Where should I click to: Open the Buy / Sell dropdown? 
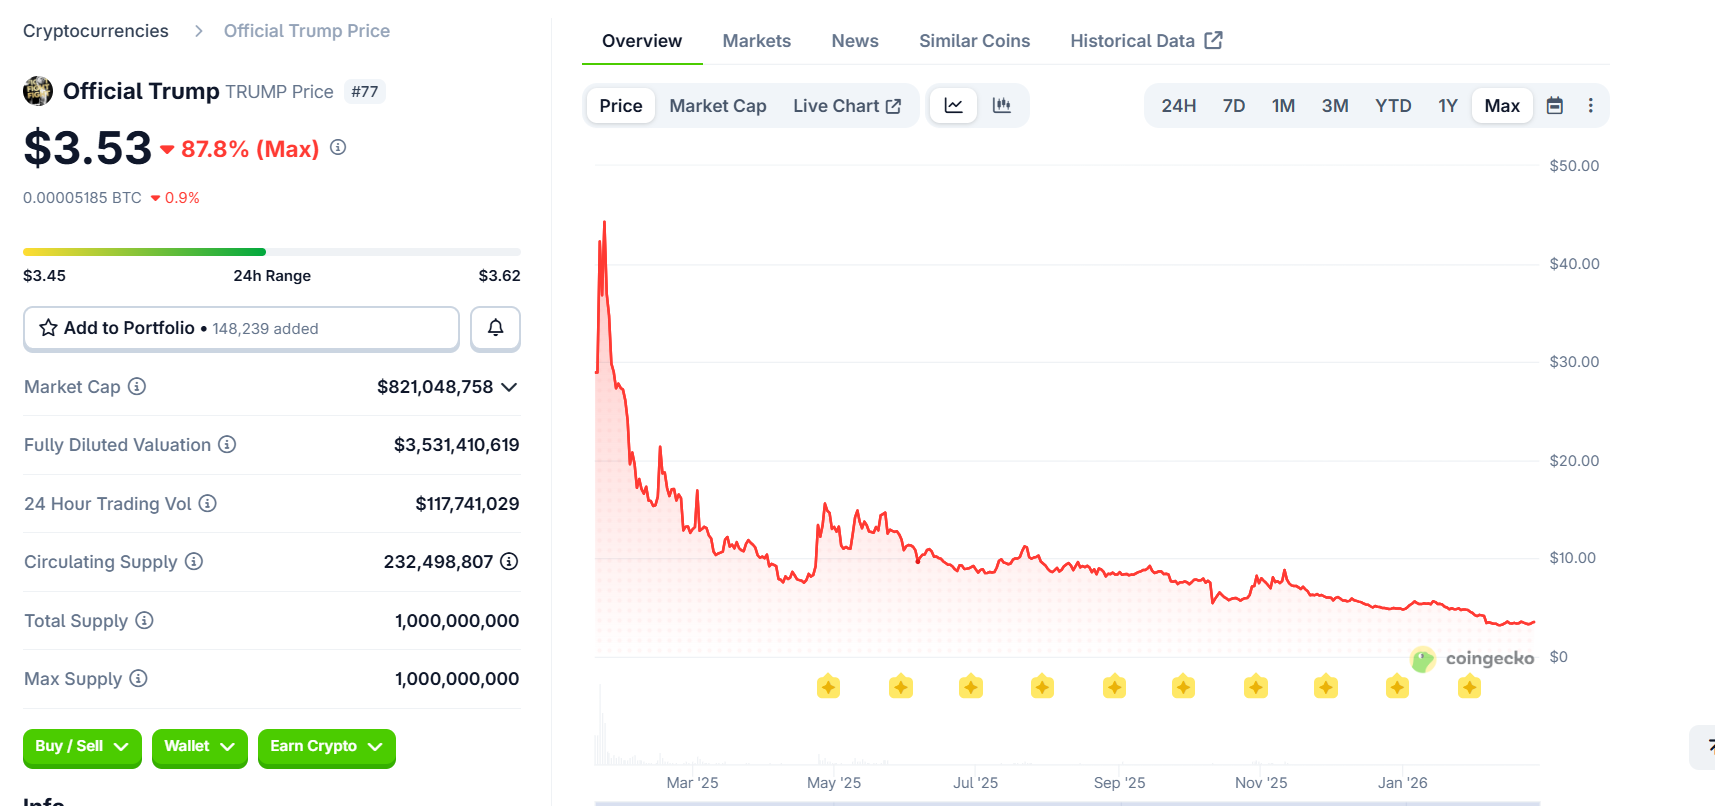pyautogui.click(x=82, y=747)
